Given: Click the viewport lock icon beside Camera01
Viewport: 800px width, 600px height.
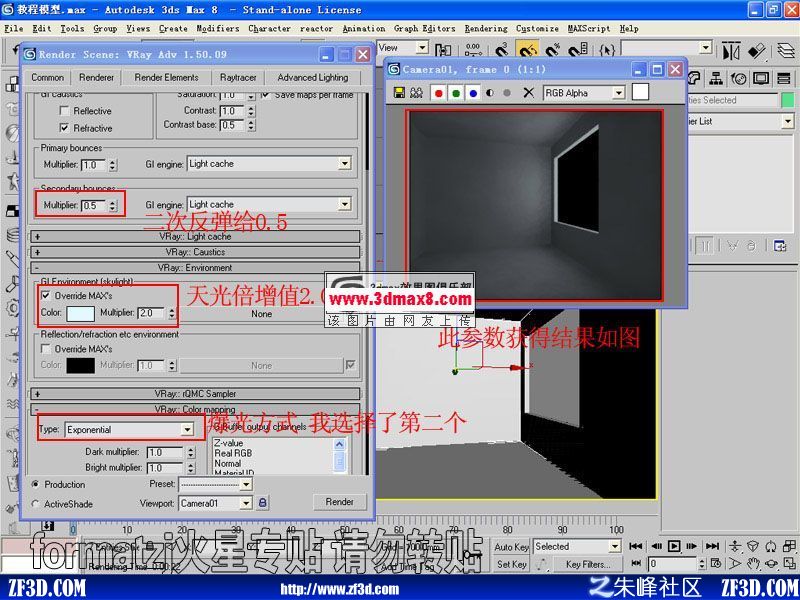Looking at the screenshot, I should [262, 503].
